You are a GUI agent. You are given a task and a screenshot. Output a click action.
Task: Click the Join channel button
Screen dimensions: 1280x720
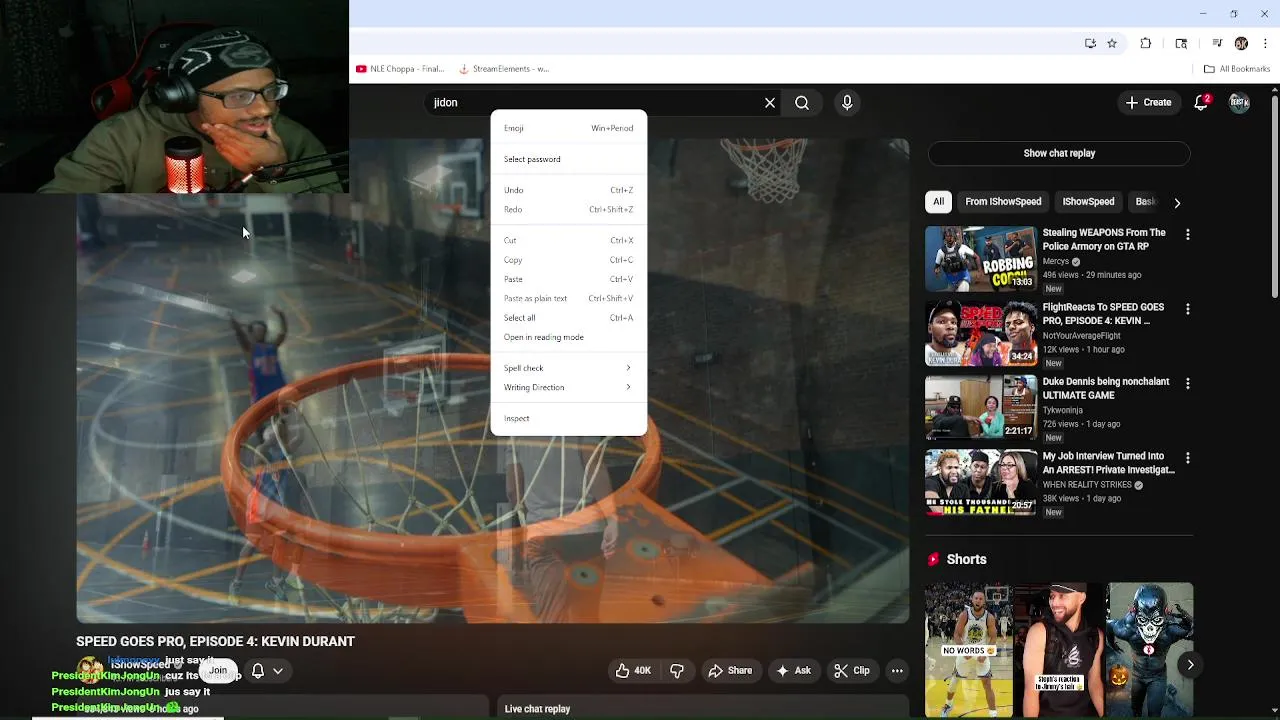(x=218, y=670)
